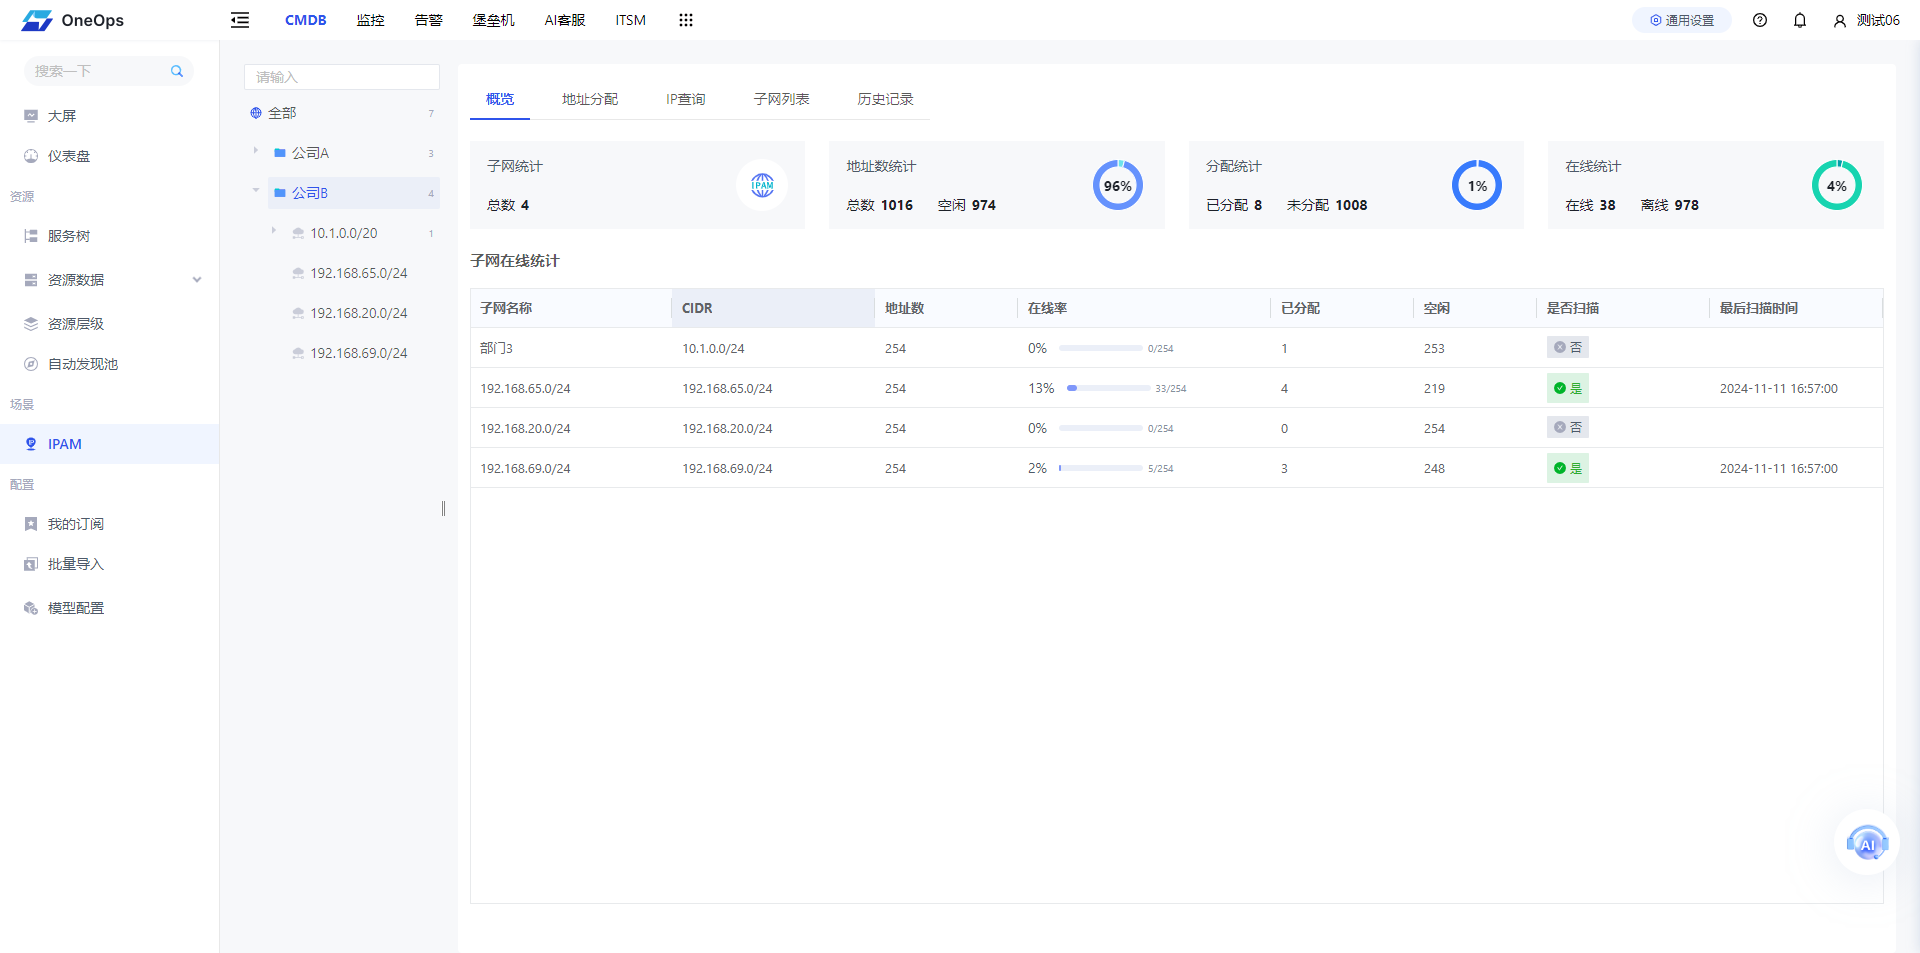The height and width of the screenshot is (953, 1920).
Task: Open the app grid launcher icon
Action: 686,20
